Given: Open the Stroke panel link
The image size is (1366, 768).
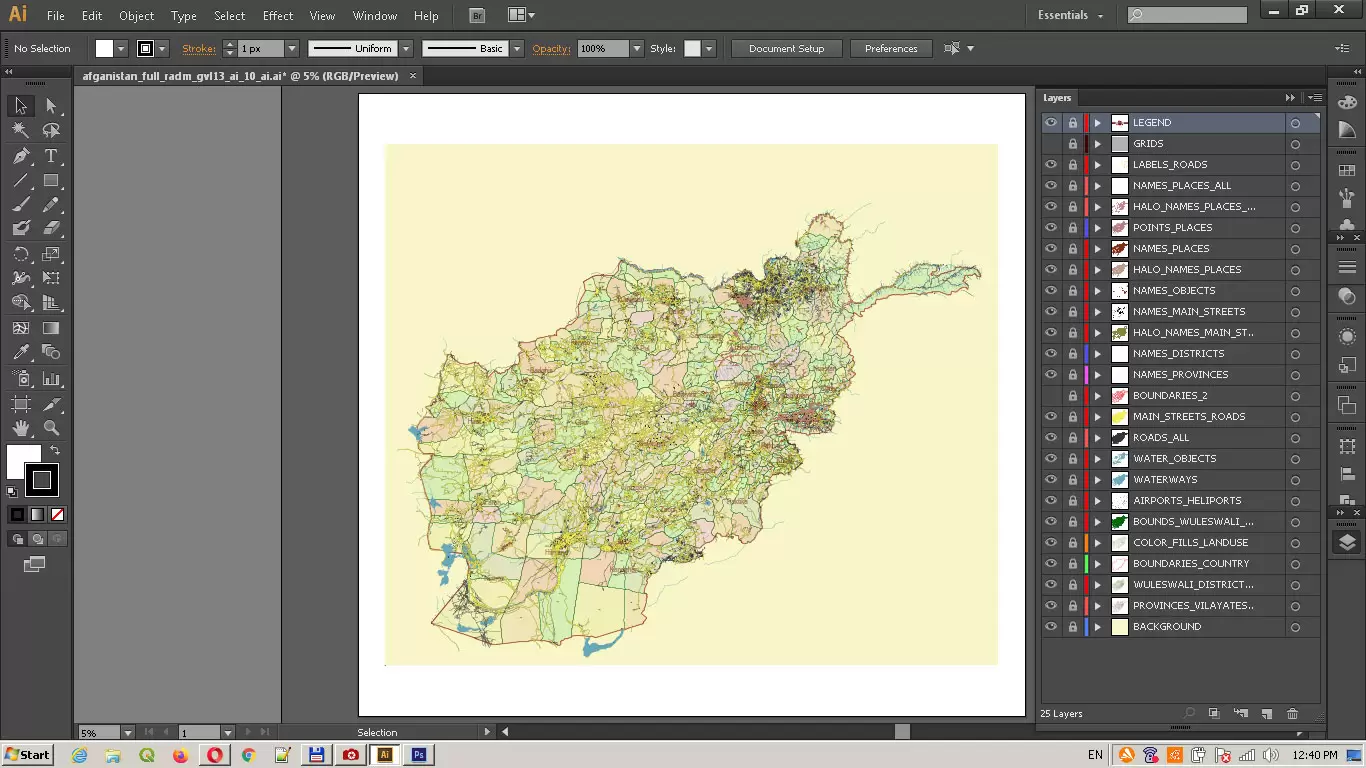Looking at the screenshot, I should tap(198, 48).
